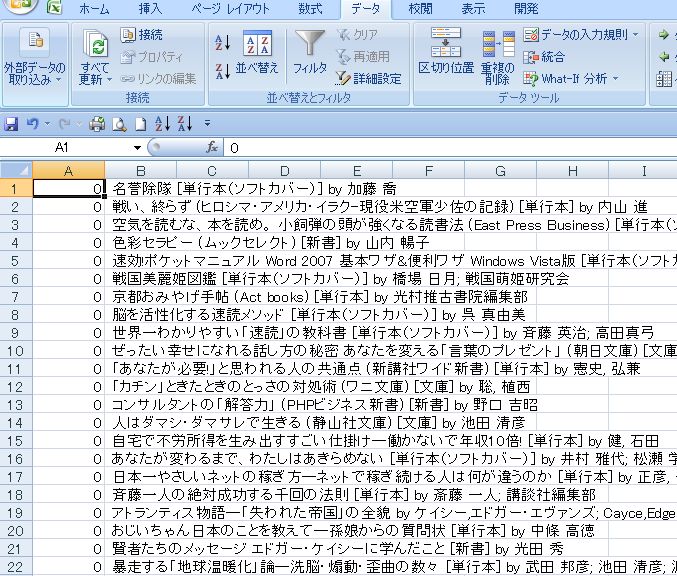Open the ホーム ribbon tab

tap(95, 9)
